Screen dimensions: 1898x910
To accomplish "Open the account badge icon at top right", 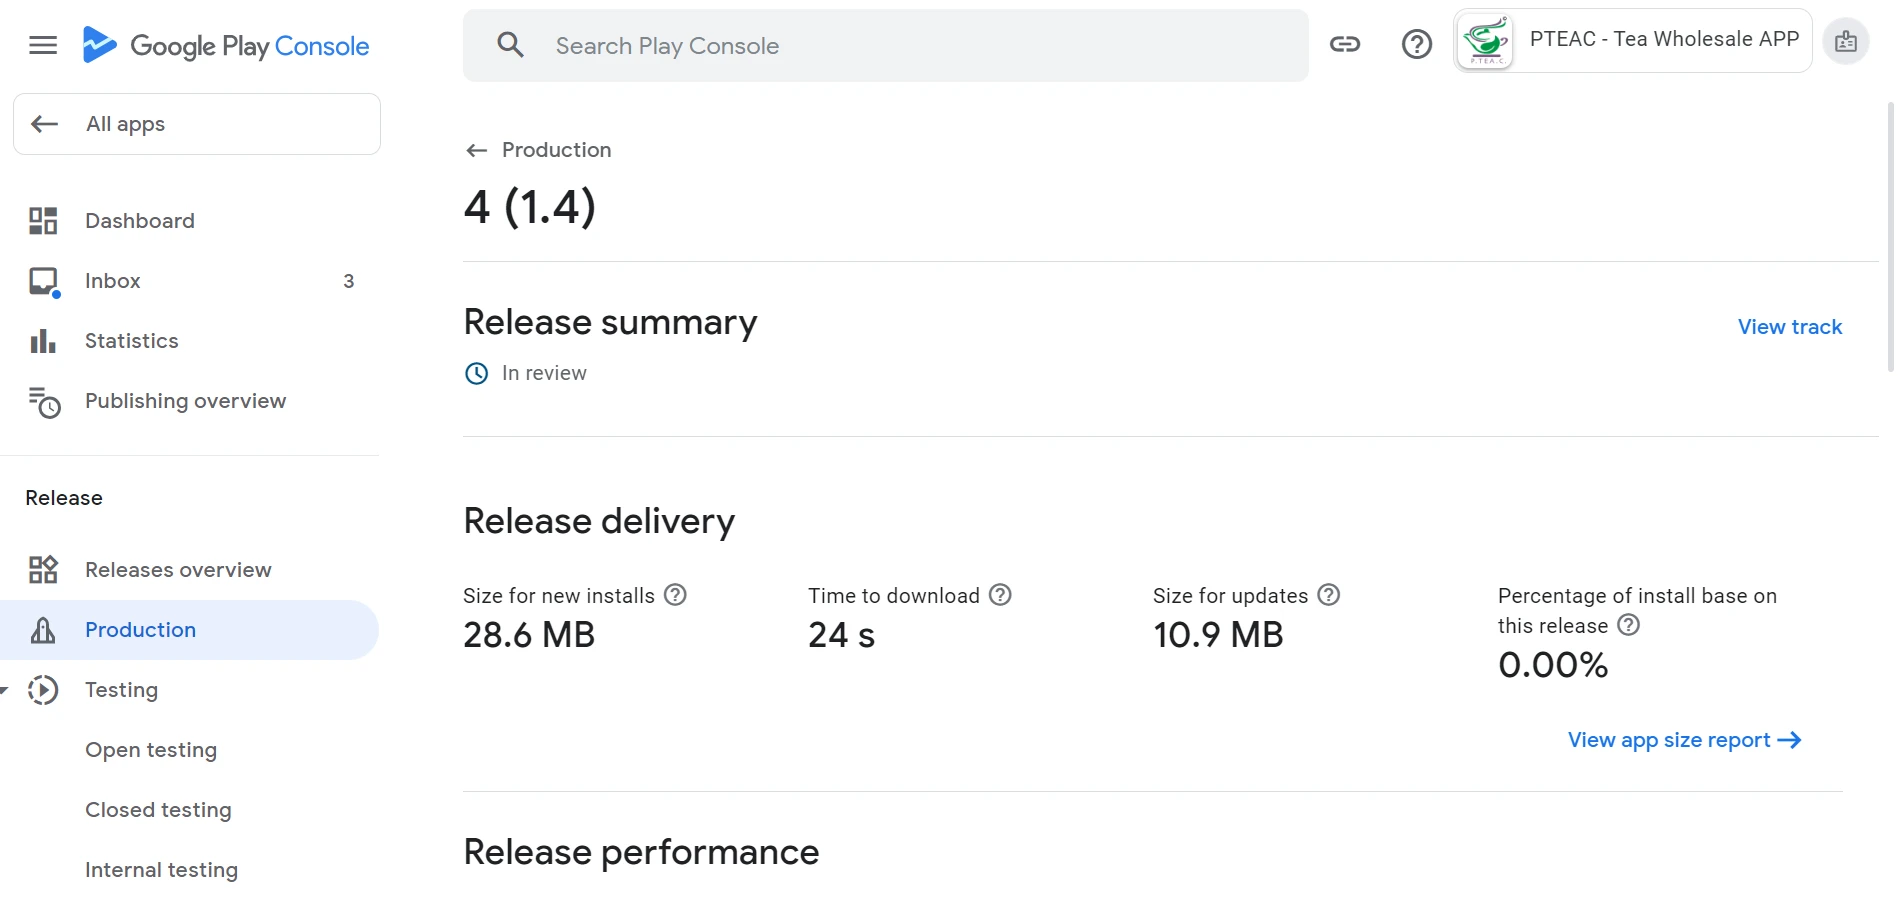I will (1846, 42).
